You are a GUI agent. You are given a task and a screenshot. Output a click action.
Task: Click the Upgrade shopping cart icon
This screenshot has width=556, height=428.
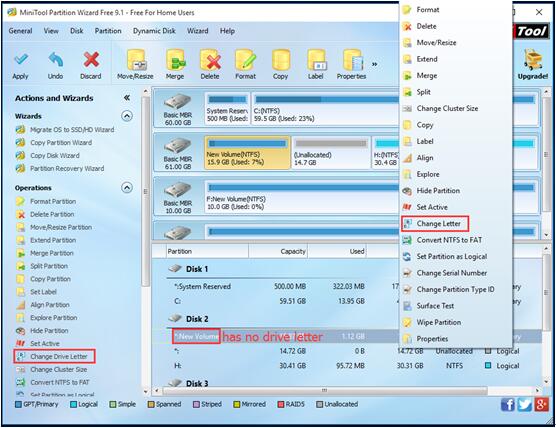point(533,60)
